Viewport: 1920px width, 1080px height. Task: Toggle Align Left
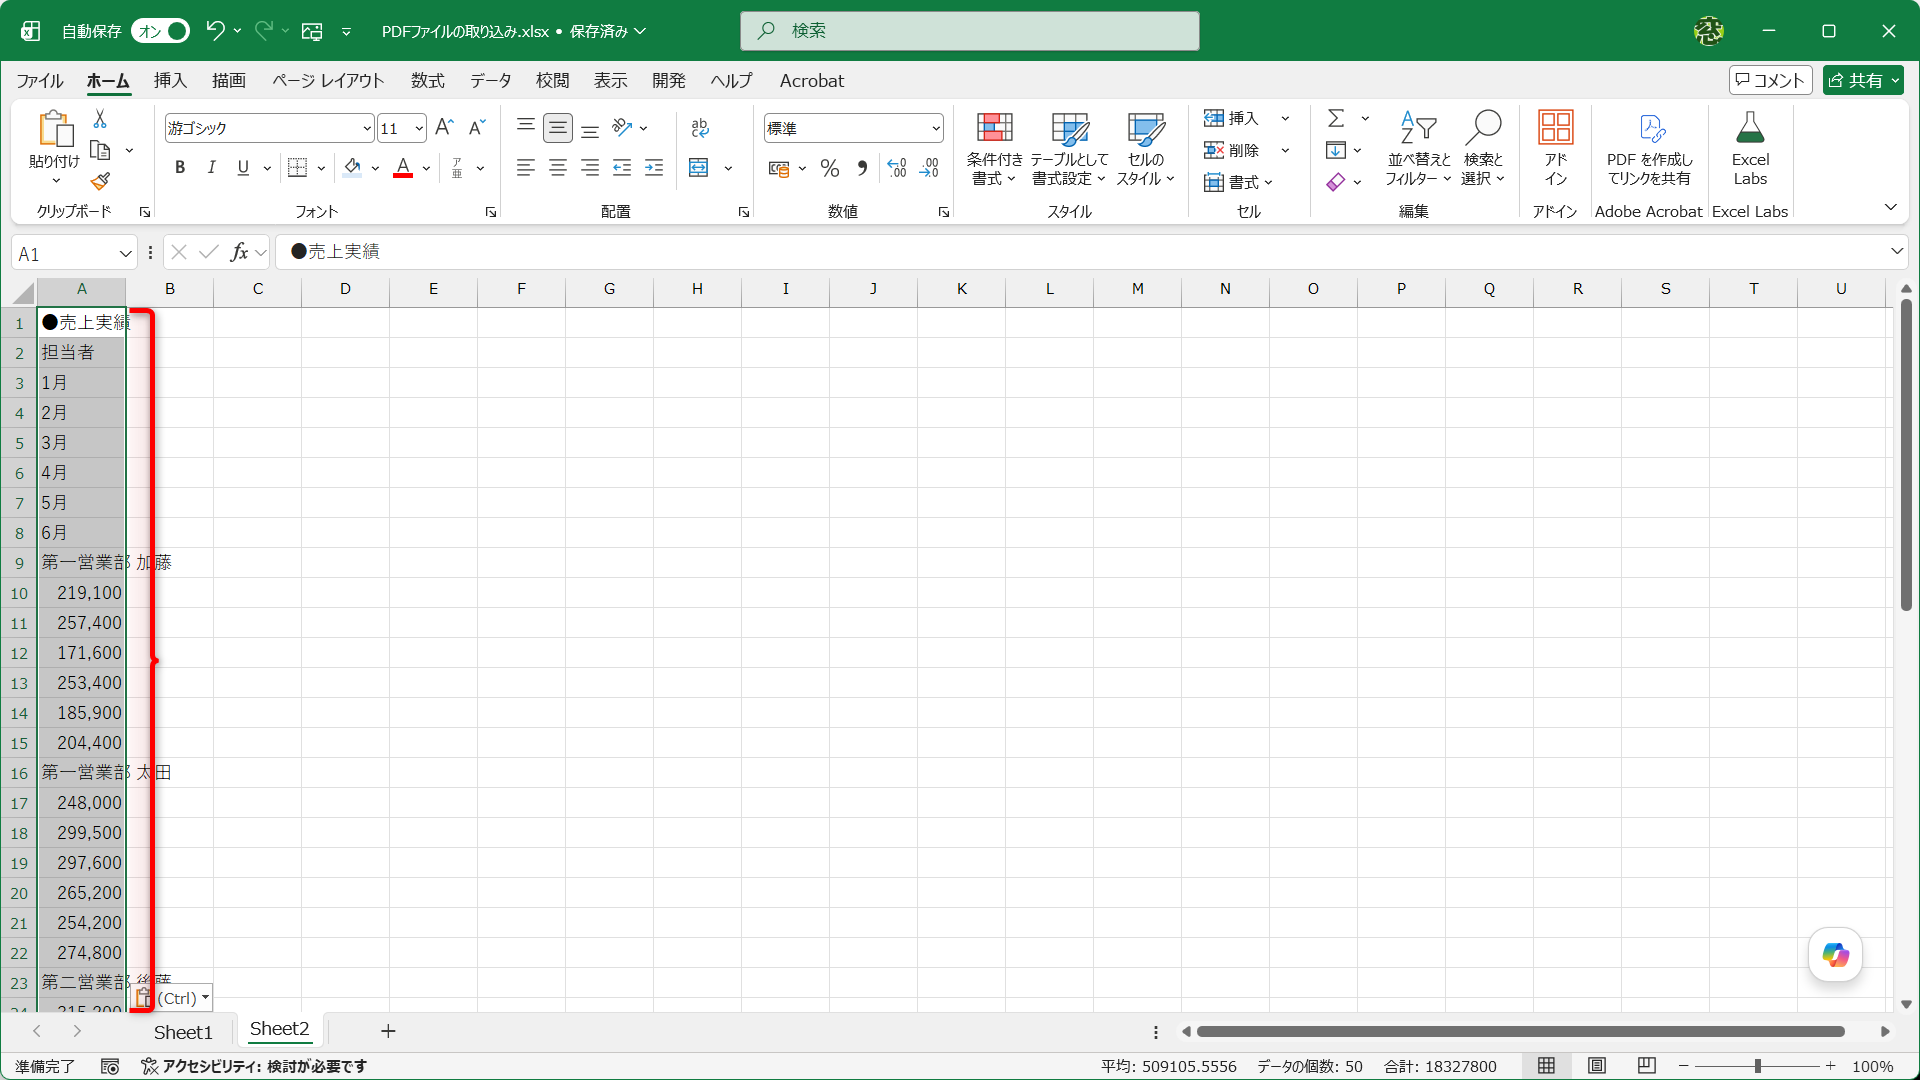coord(526,168)
